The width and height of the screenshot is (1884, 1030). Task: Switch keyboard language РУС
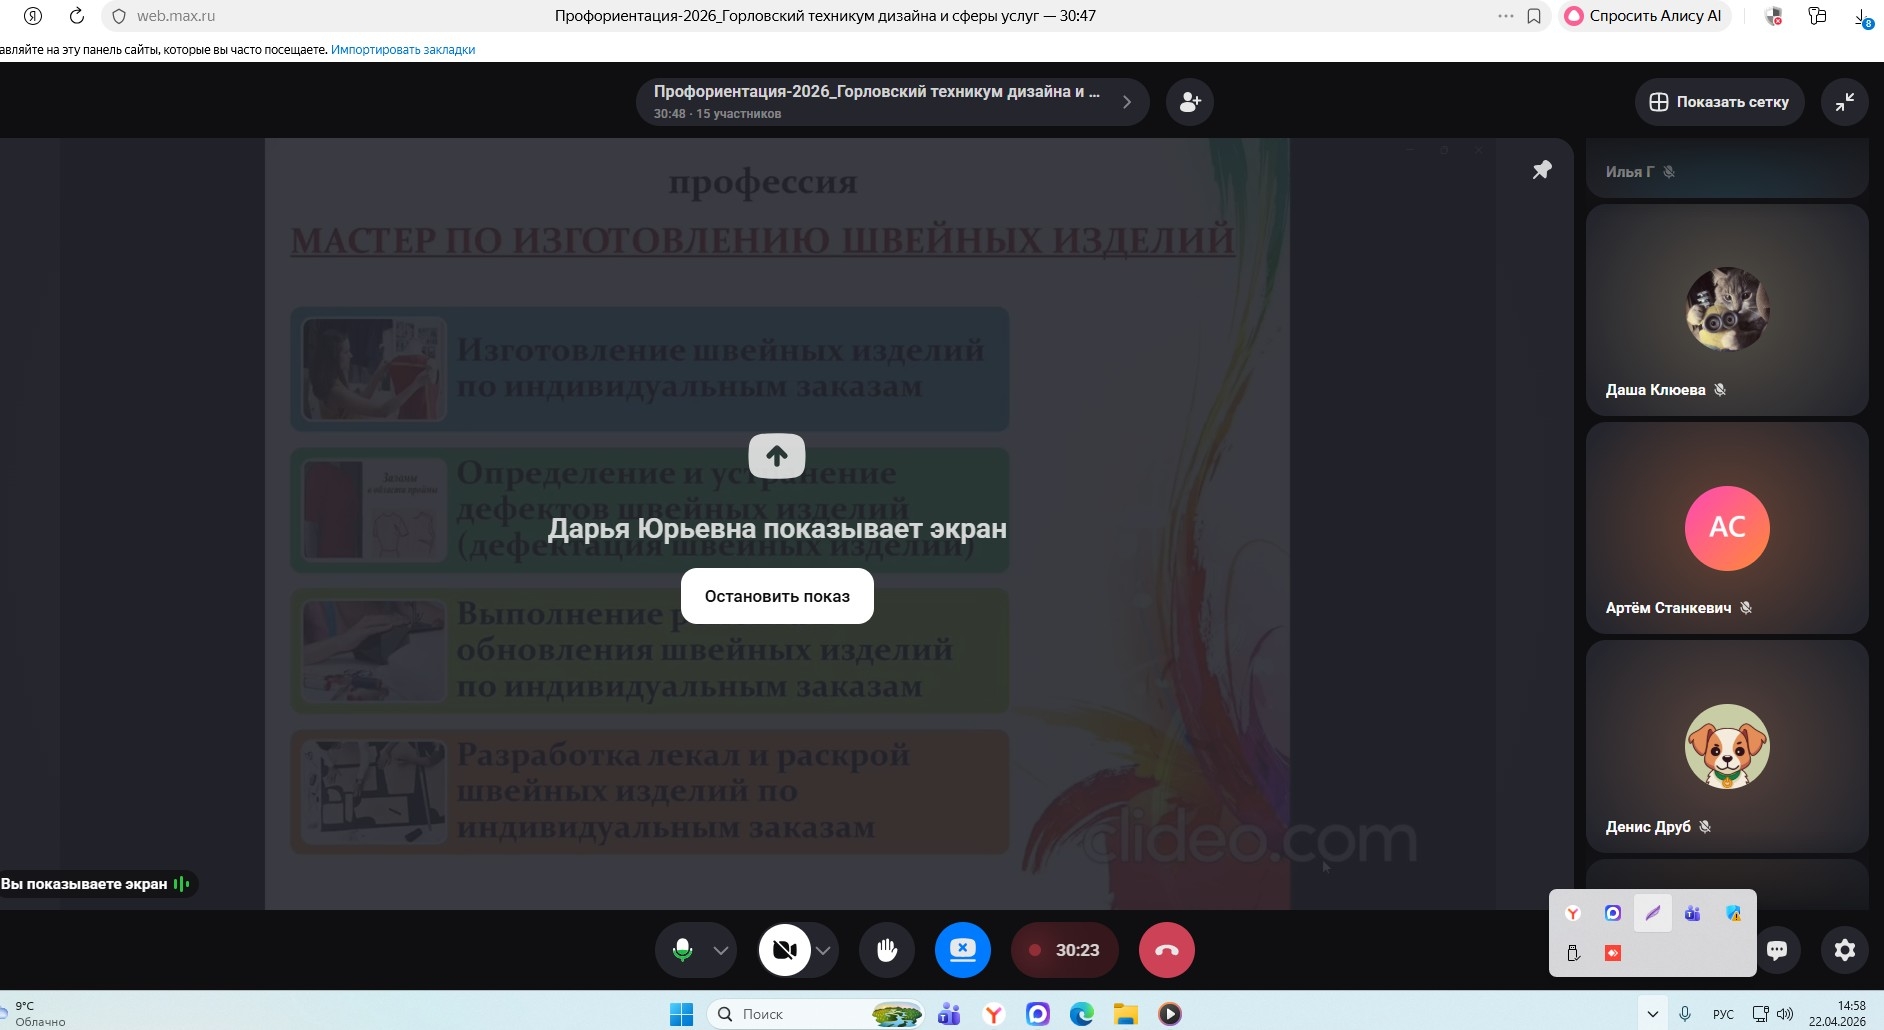[x=1723, y=1014]
